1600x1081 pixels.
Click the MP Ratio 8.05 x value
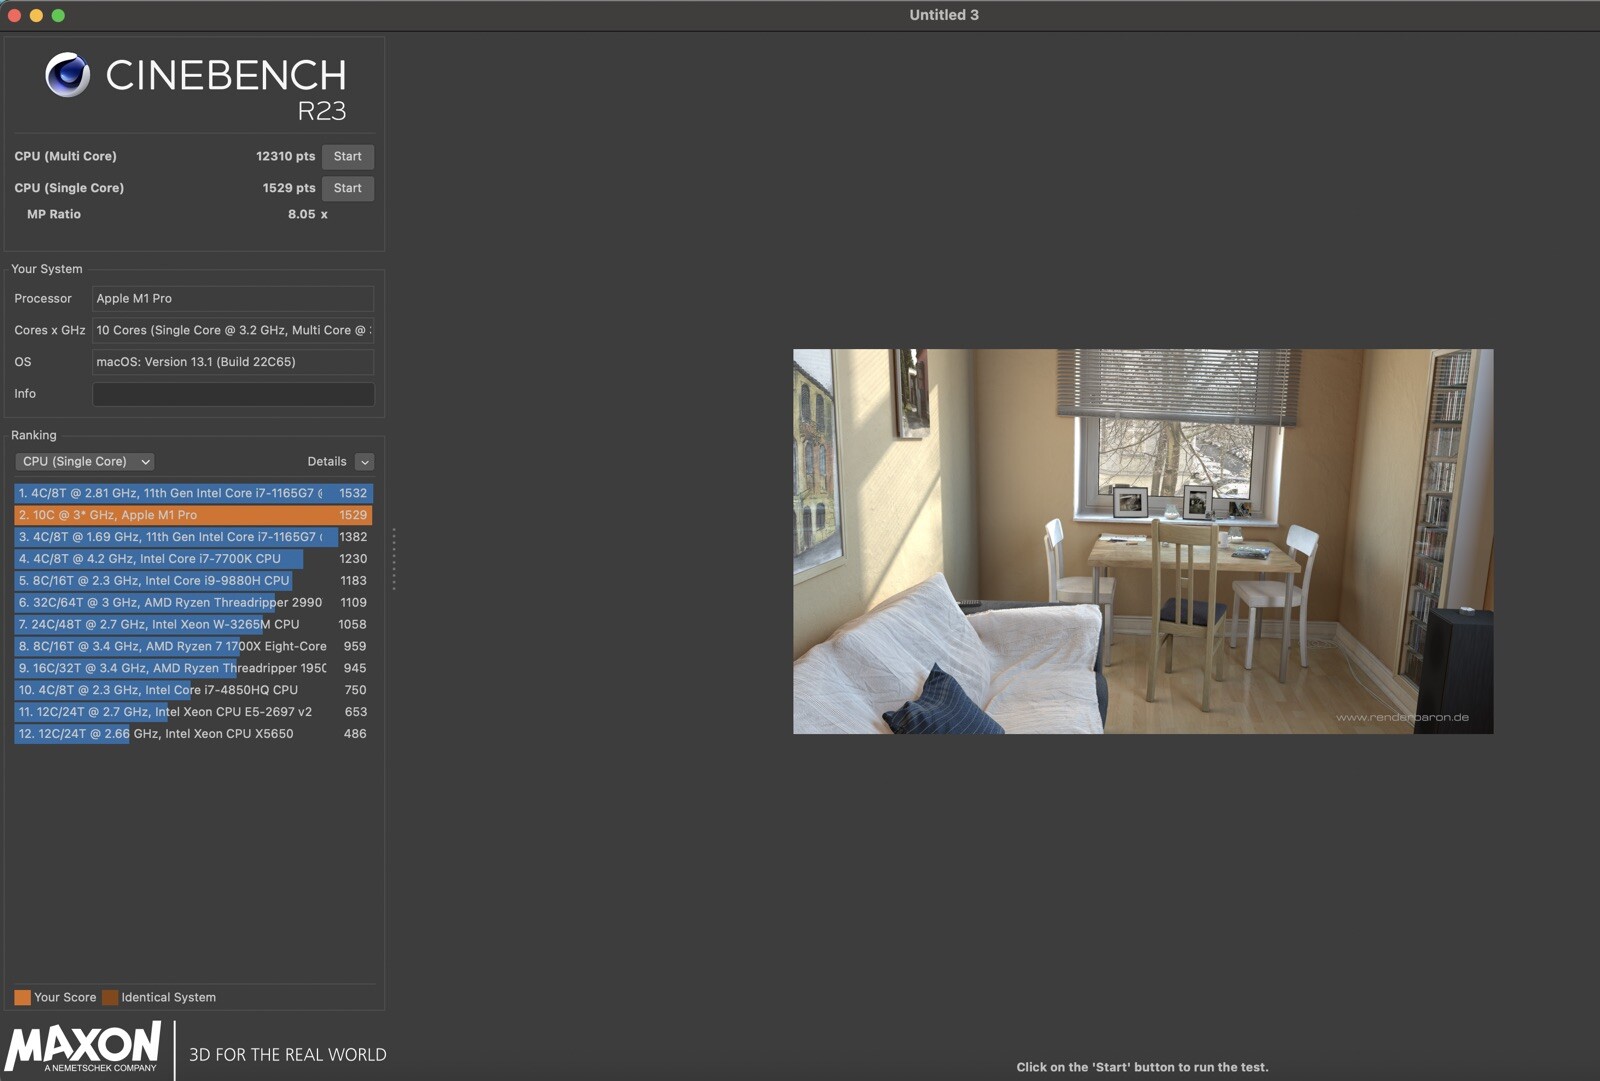click(x=307, y=214)
